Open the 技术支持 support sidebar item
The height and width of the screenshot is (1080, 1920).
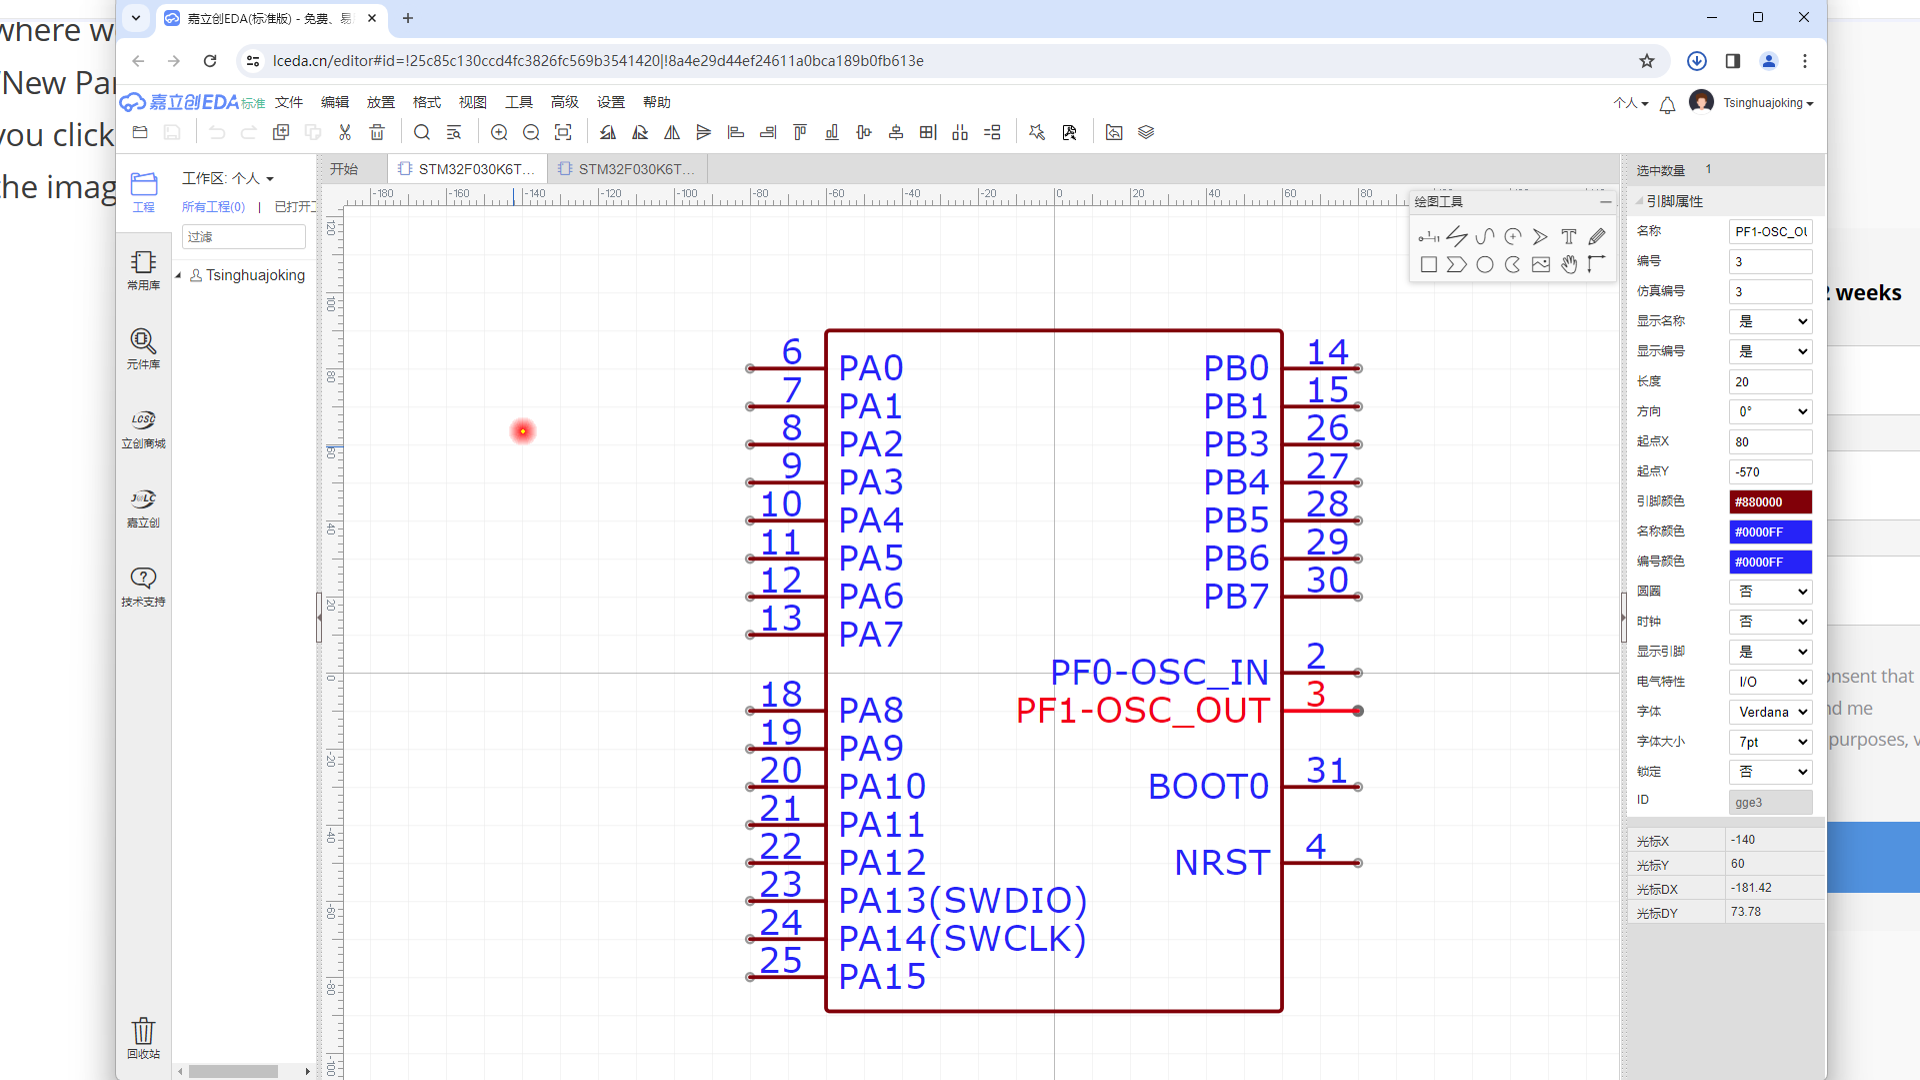click(143, 586)
